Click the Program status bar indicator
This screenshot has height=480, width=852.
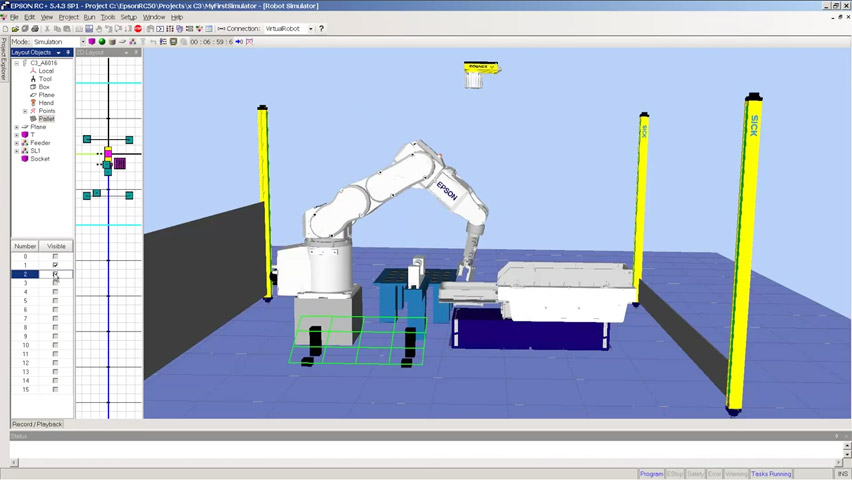pyautogui.click(x=651, y=474)
